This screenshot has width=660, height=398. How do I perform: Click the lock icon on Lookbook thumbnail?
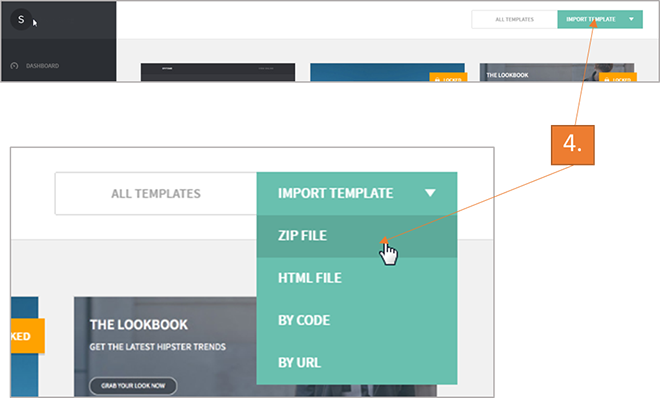(607, 79)
